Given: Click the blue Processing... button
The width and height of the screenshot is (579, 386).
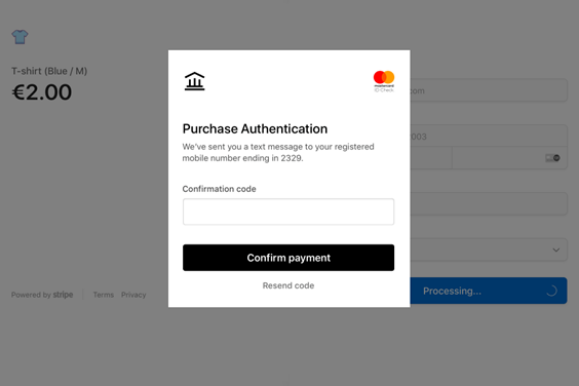Looking at the screenshot, I should coord(489,291).
